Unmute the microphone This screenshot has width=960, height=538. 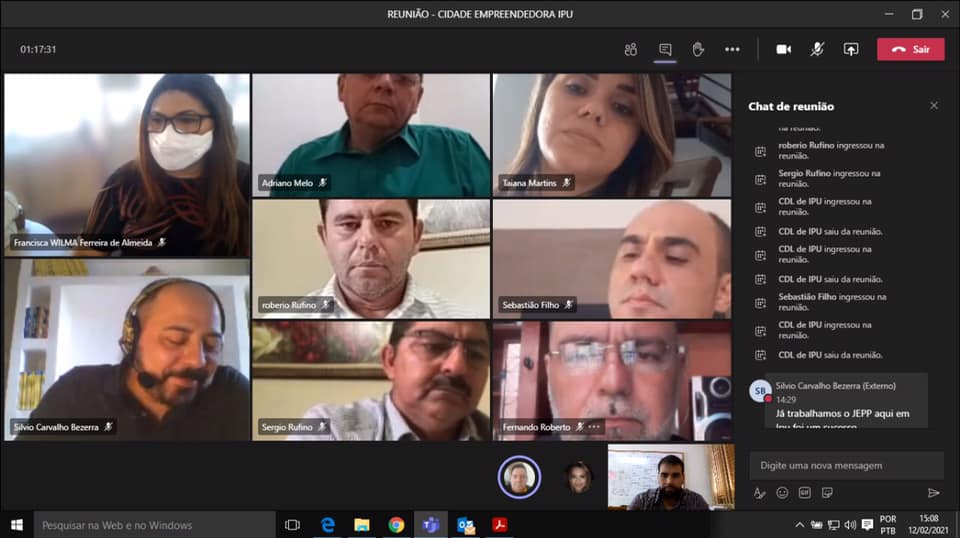coord(817,50)
